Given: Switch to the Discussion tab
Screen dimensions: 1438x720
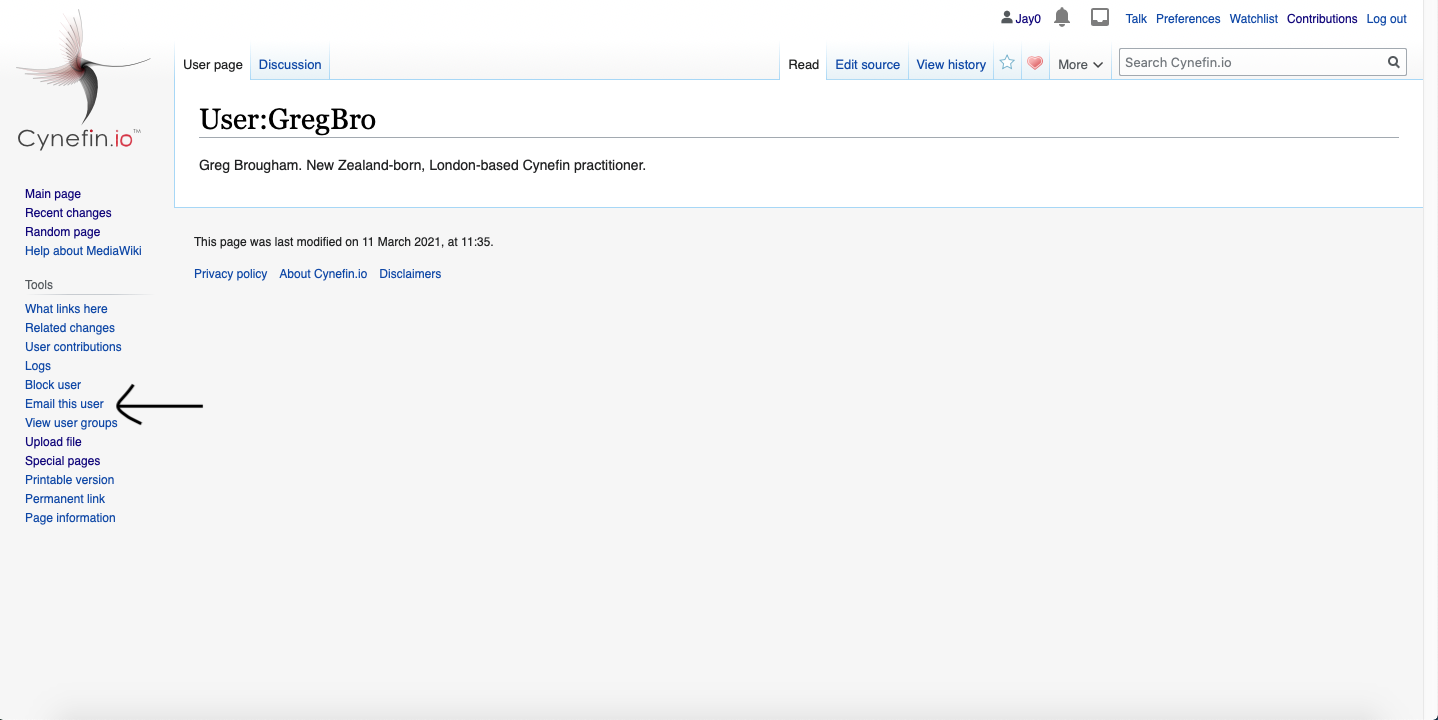Looking at the screenshot, I should [x=290, y=64].
